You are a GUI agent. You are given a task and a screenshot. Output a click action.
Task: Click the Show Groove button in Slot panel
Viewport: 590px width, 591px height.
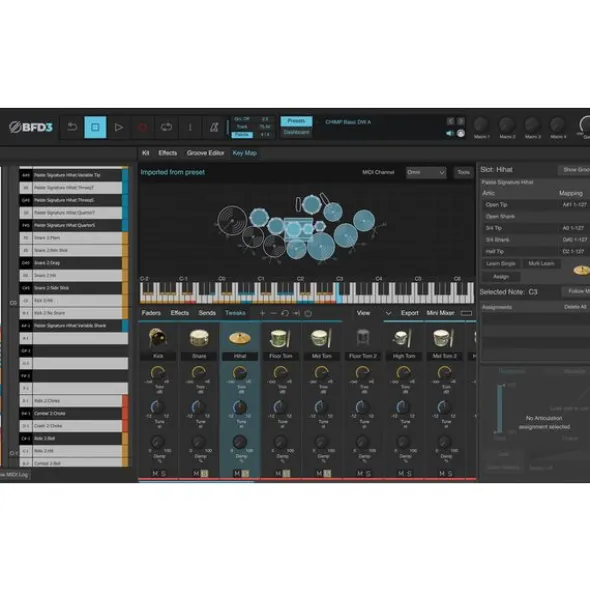tap(574, 170)
